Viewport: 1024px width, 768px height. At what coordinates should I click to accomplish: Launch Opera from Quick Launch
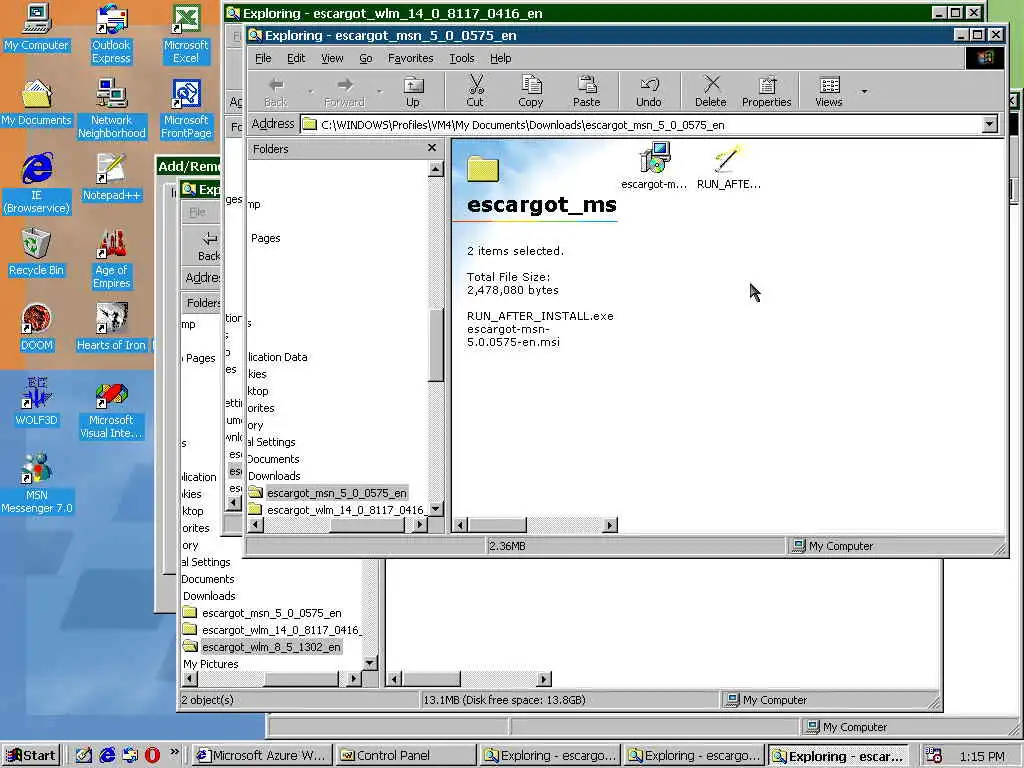tap(152, 756)
